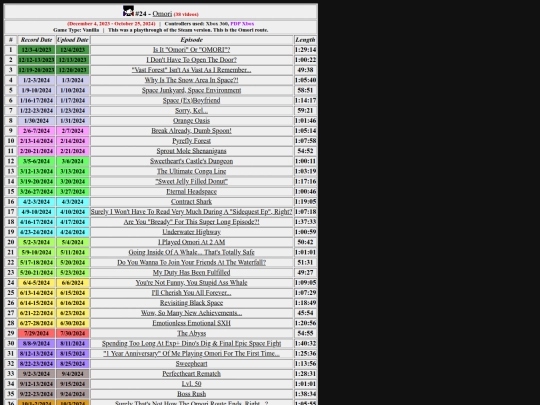540x405 pixels.
Task: Open 'Lvl. 50' episode link
Action: point(191,384)
